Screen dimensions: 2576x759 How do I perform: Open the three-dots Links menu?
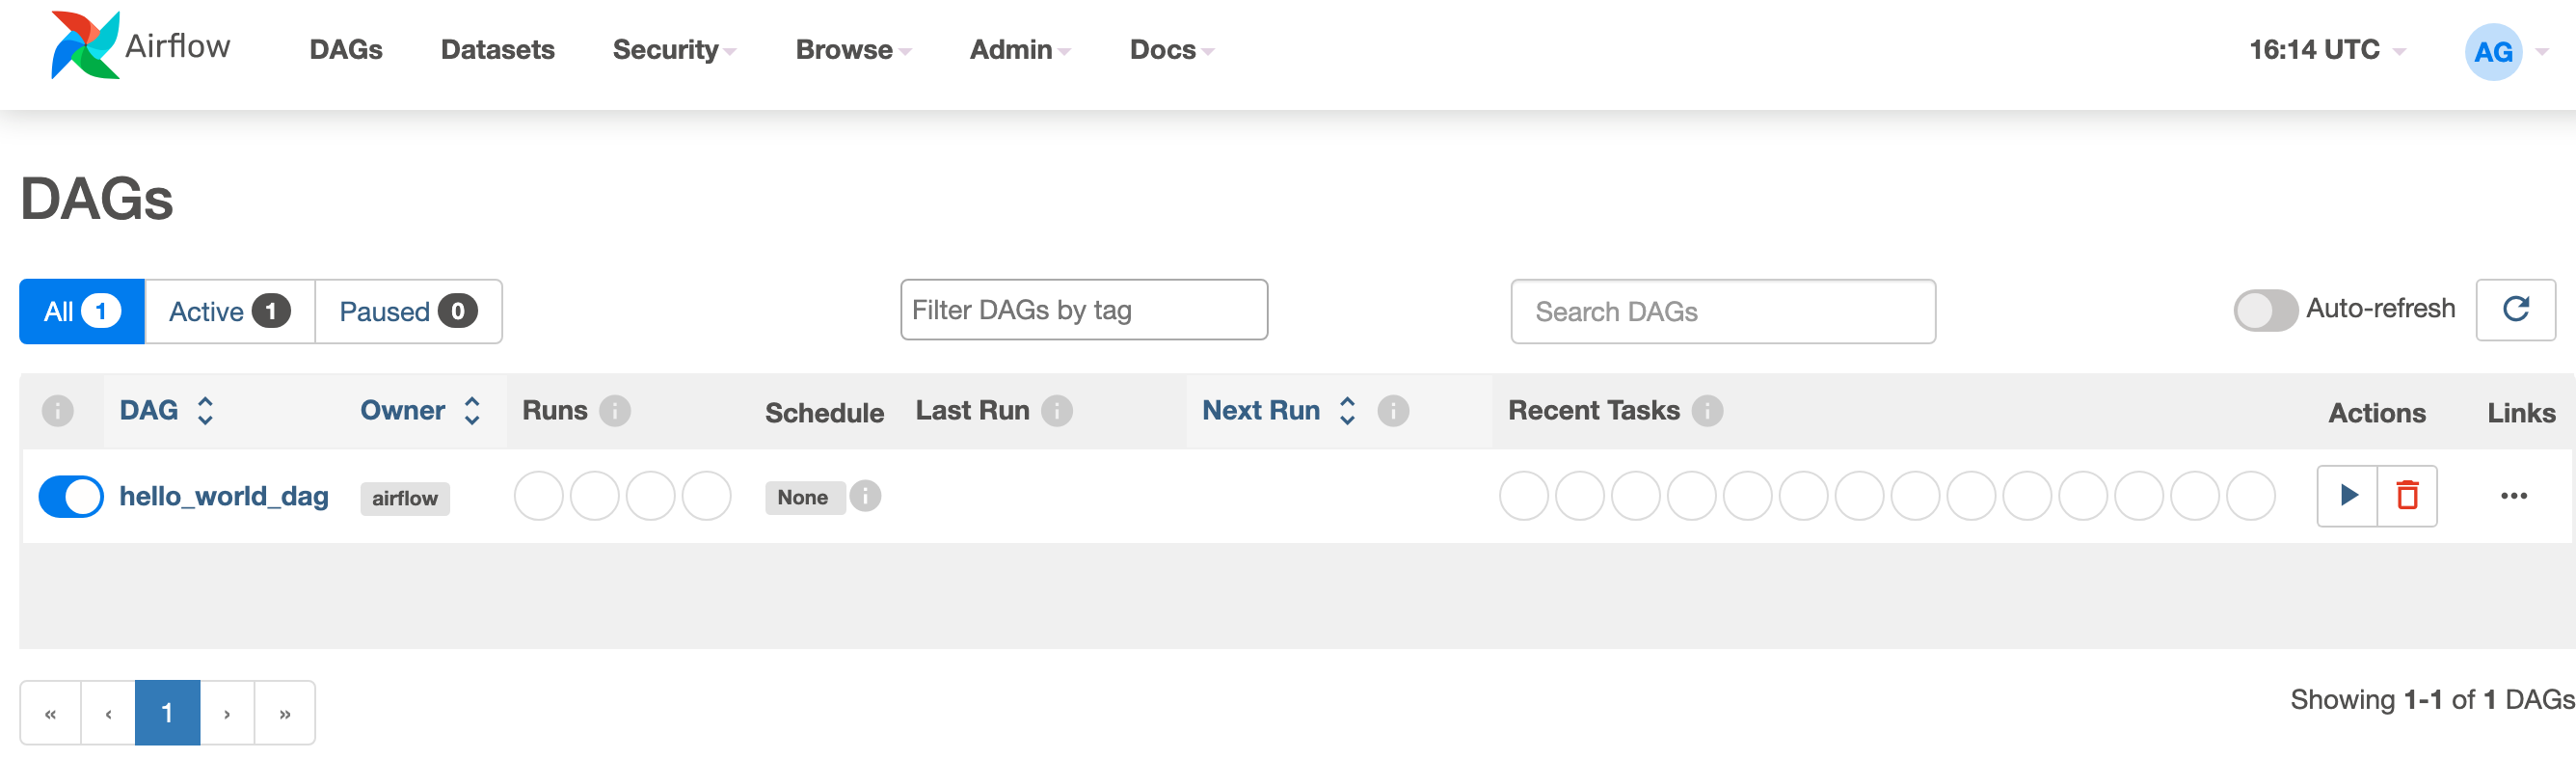point(2513,496)
